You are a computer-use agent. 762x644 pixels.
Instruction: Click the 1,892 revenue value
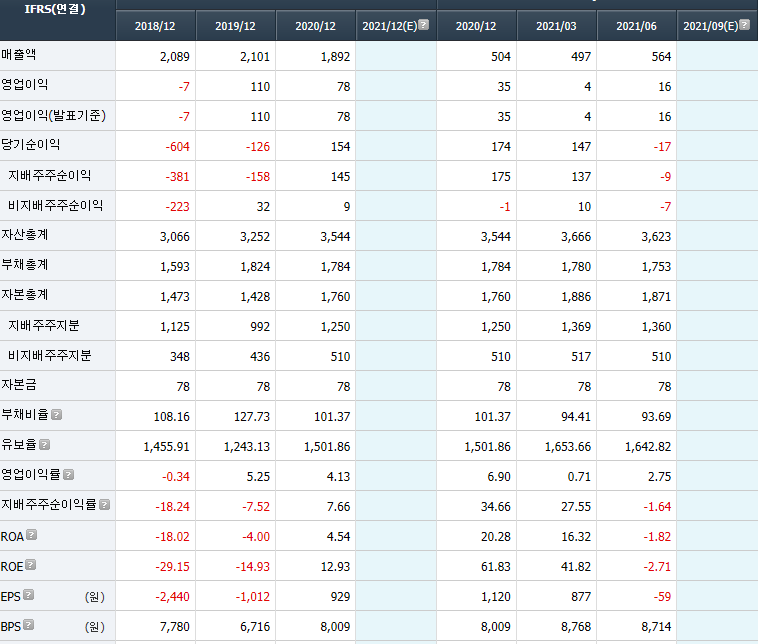[x=335, y=57]
